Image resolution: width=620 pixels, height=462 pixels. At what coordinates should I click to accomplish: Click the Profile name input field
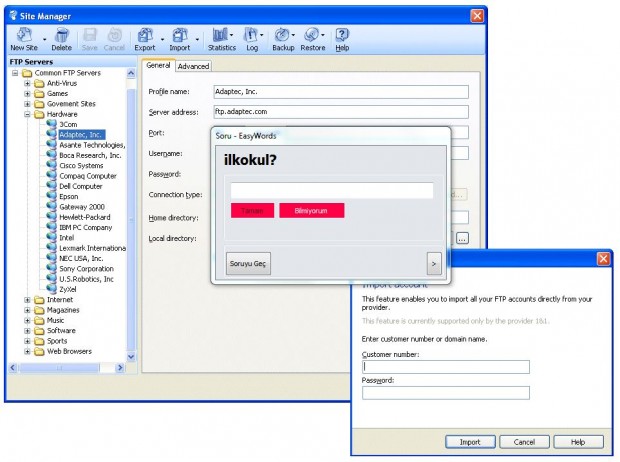341,92
